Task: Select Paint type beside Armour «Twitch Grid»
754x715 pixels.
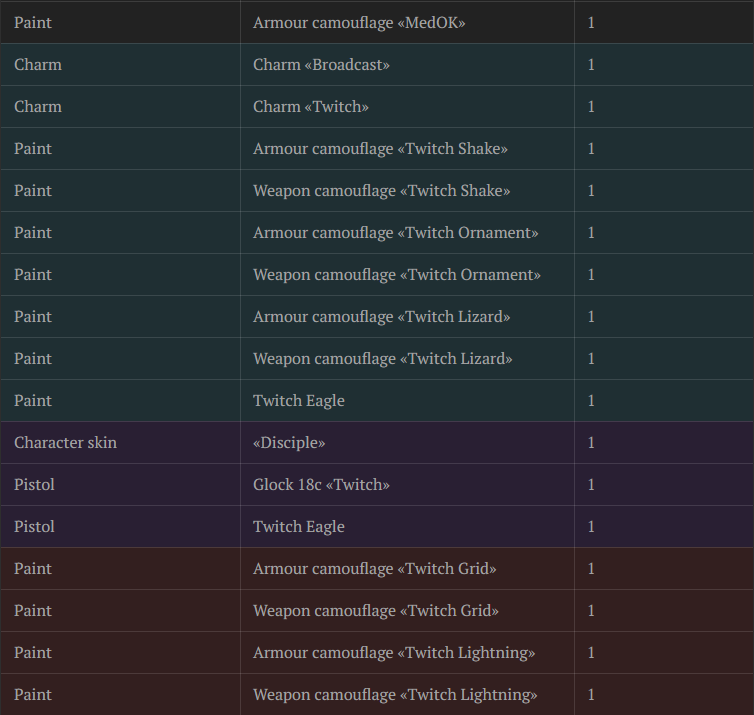Action: tap(33, 568)
